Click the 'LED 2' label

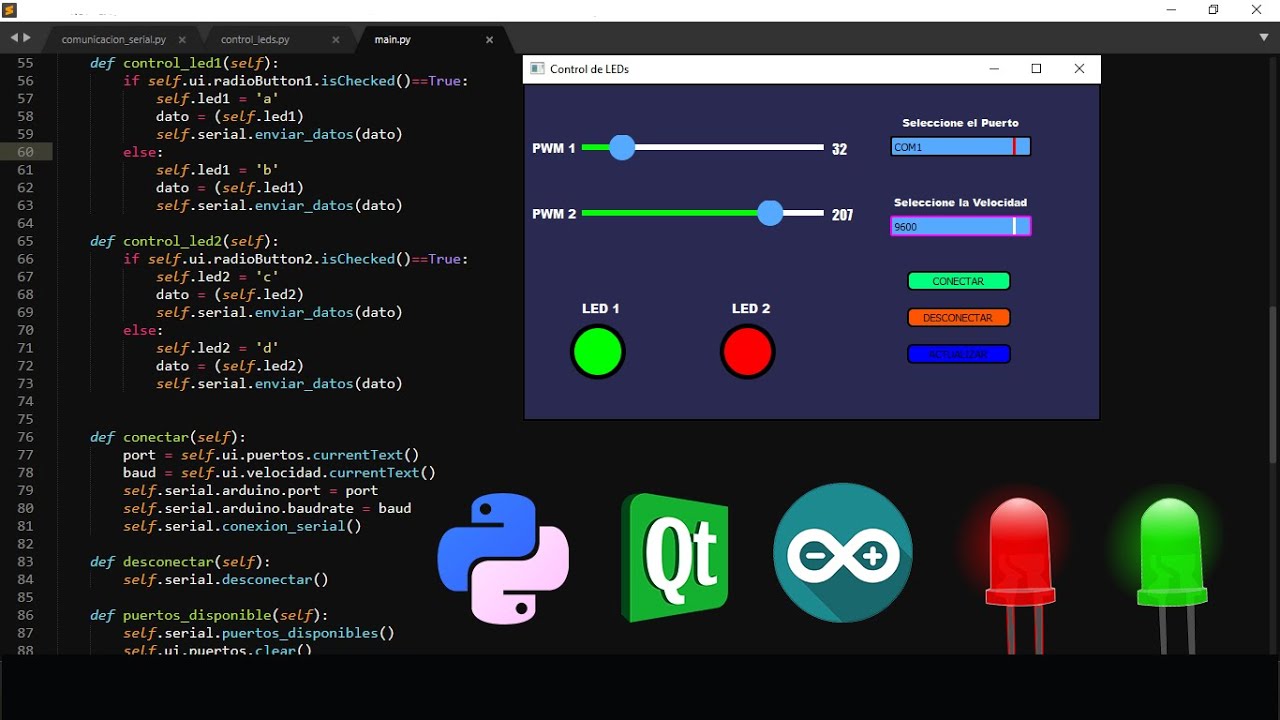pos(751,309)
